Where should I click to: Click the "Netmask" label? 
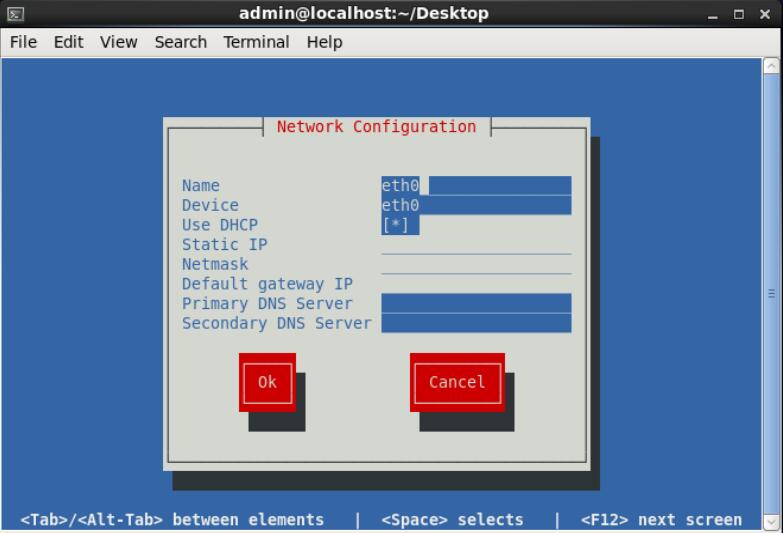click(x=215, y=264)
